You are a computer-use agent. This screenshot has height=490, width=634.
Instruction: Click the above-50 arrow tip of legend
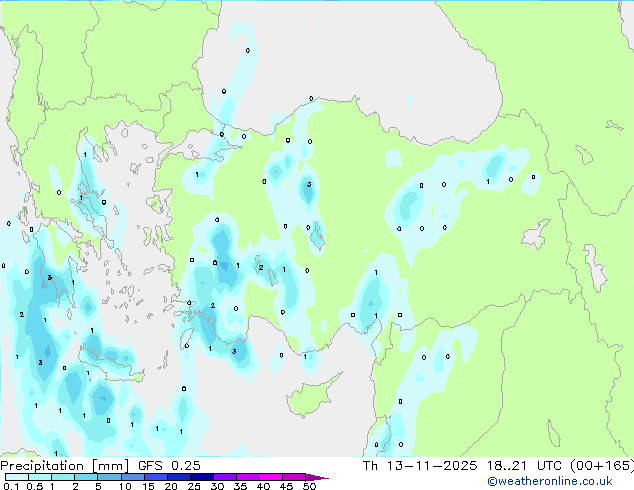317,477
